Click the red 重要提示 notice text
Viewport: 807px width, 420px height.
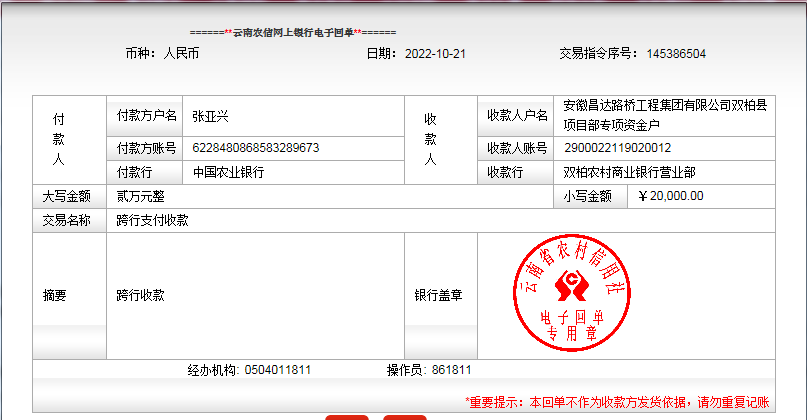[x=616, y=401]
